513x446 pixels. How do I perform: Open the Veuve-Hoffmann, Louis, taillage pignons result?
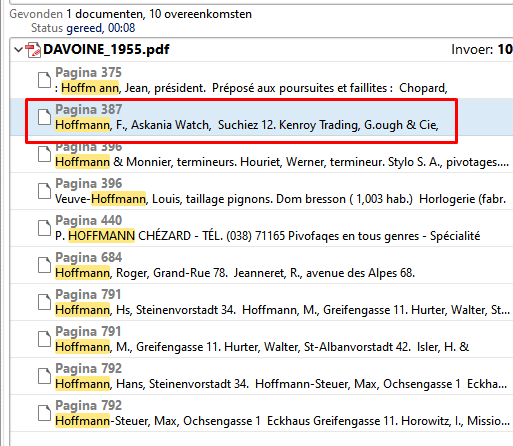tap(262, 191)
